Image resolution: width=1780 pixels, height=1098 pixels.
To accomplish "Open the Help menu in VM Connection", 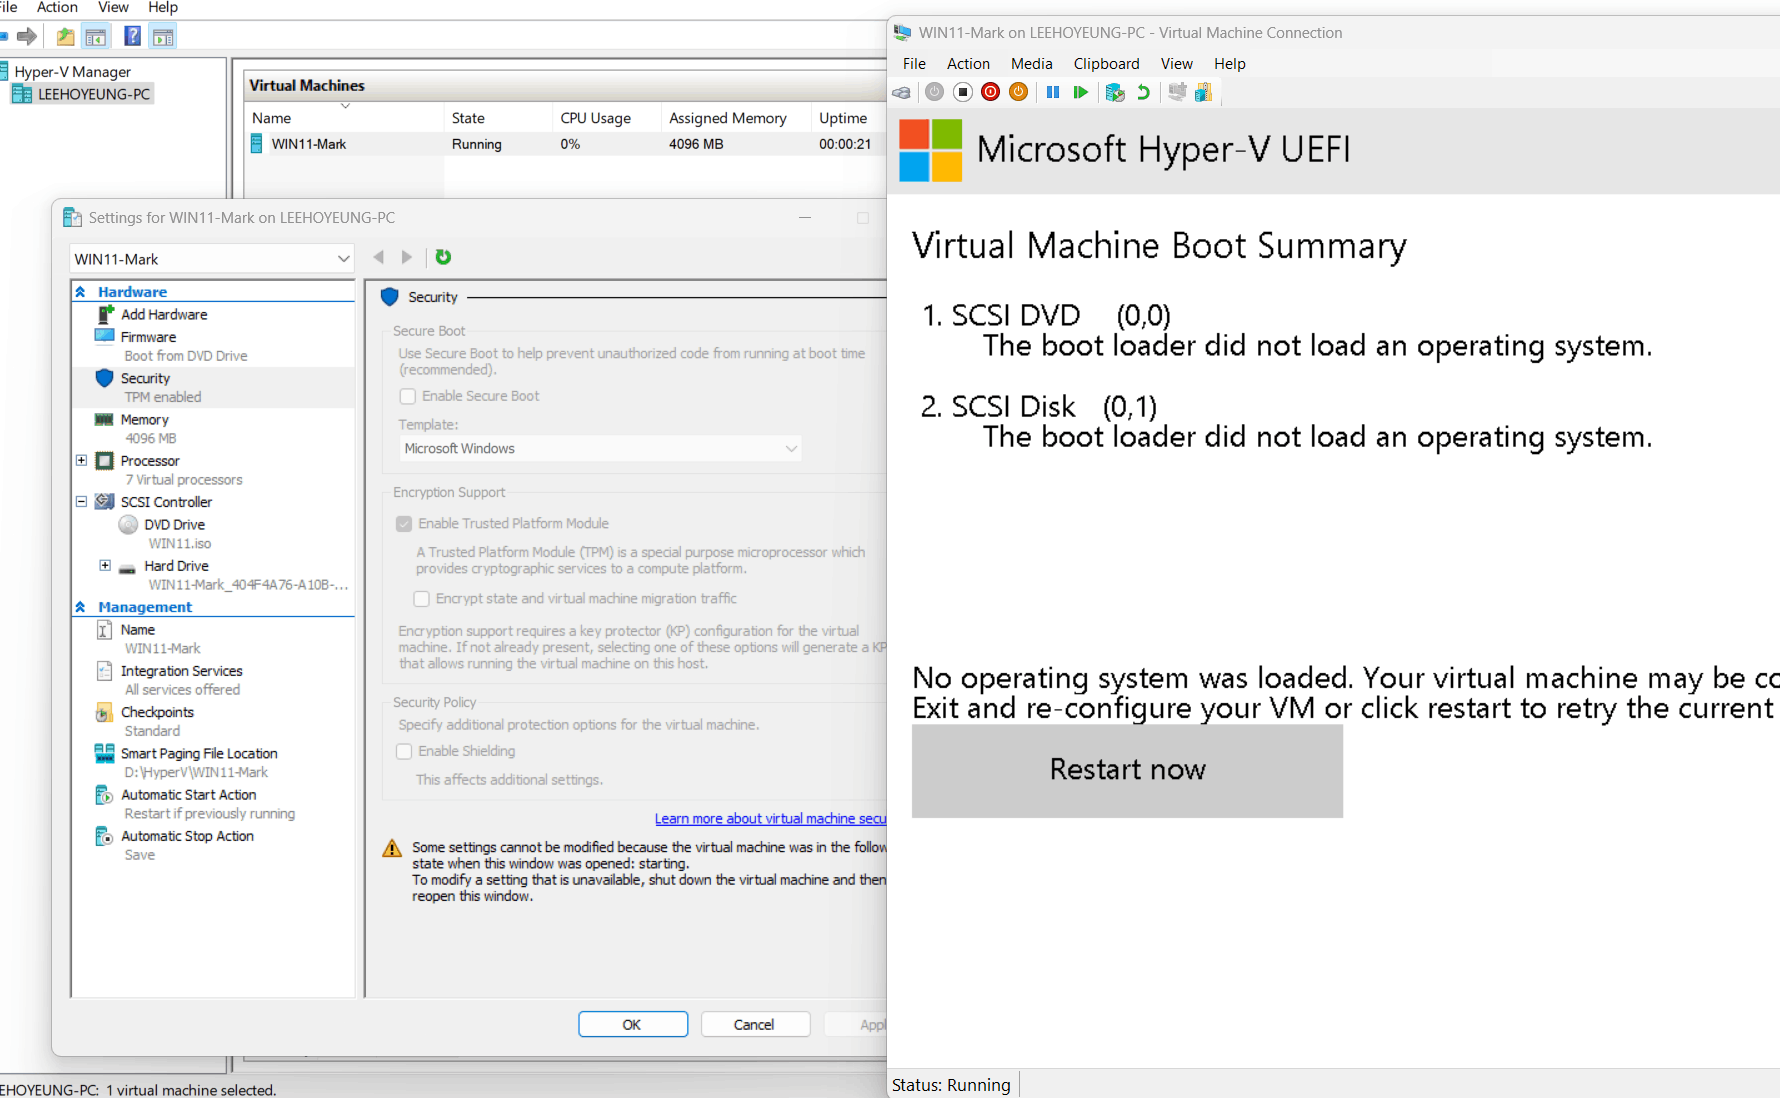I will click(1229, 63).
